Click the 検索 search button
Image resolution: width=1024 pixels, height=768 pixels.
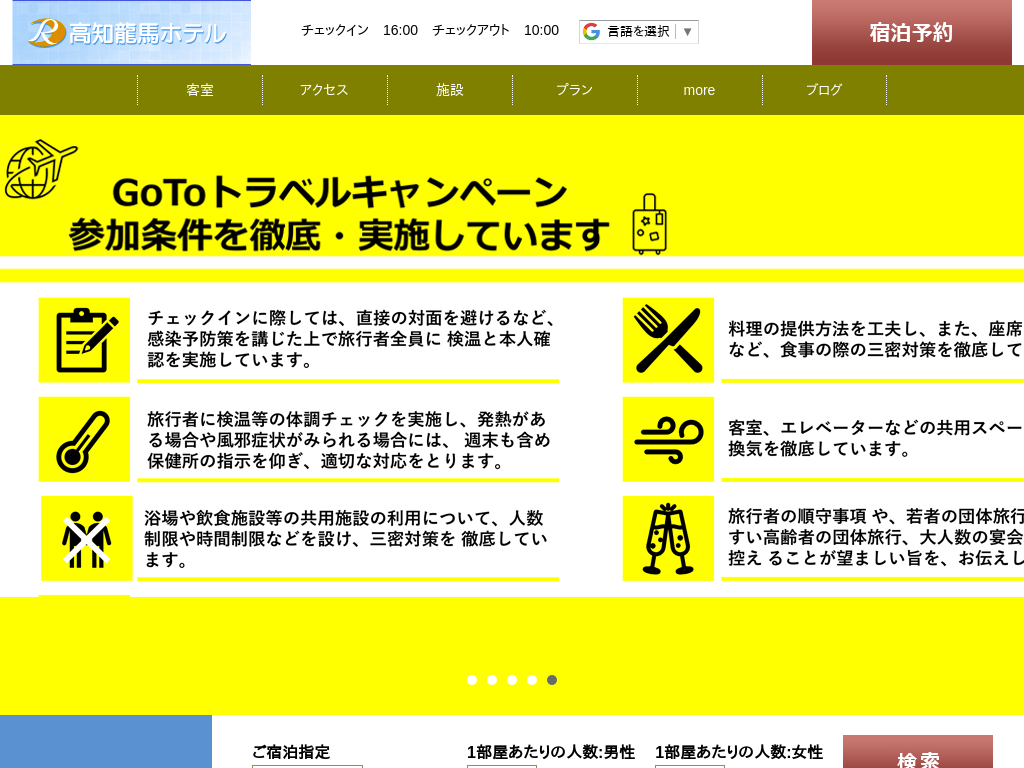click(x=918, y=752)
